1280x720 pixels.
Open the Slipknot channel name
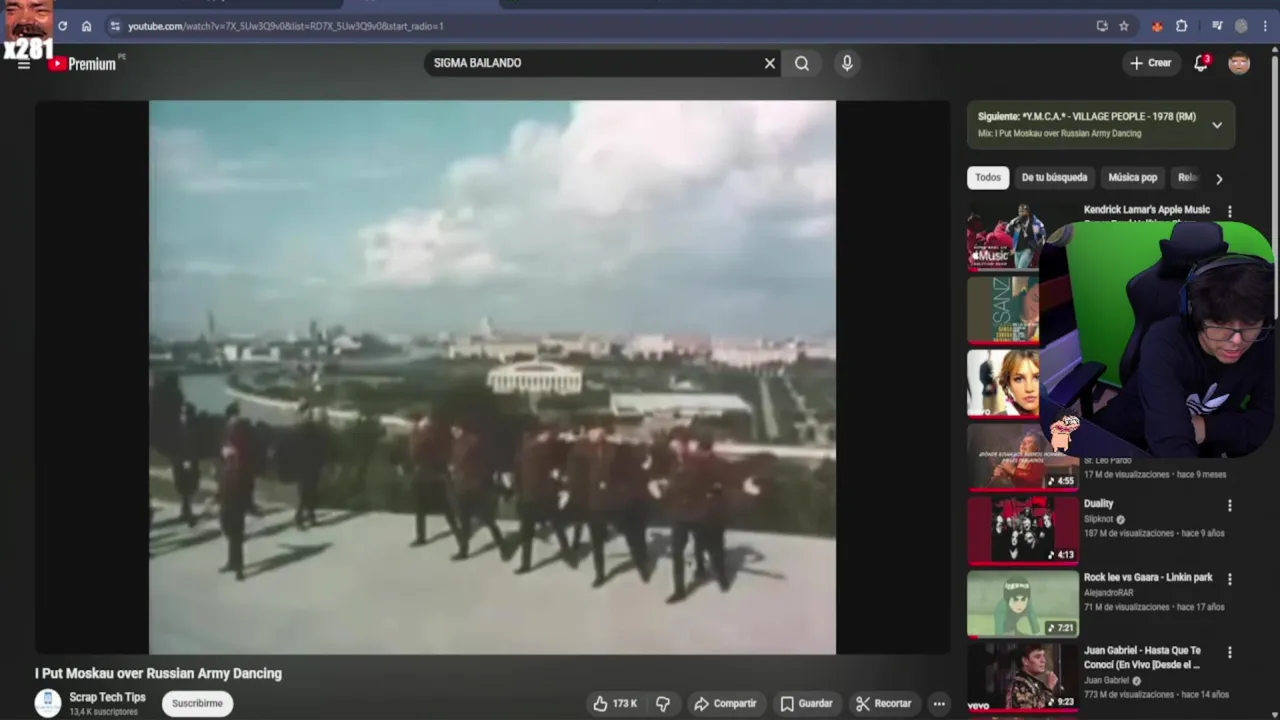(1098, 519)
